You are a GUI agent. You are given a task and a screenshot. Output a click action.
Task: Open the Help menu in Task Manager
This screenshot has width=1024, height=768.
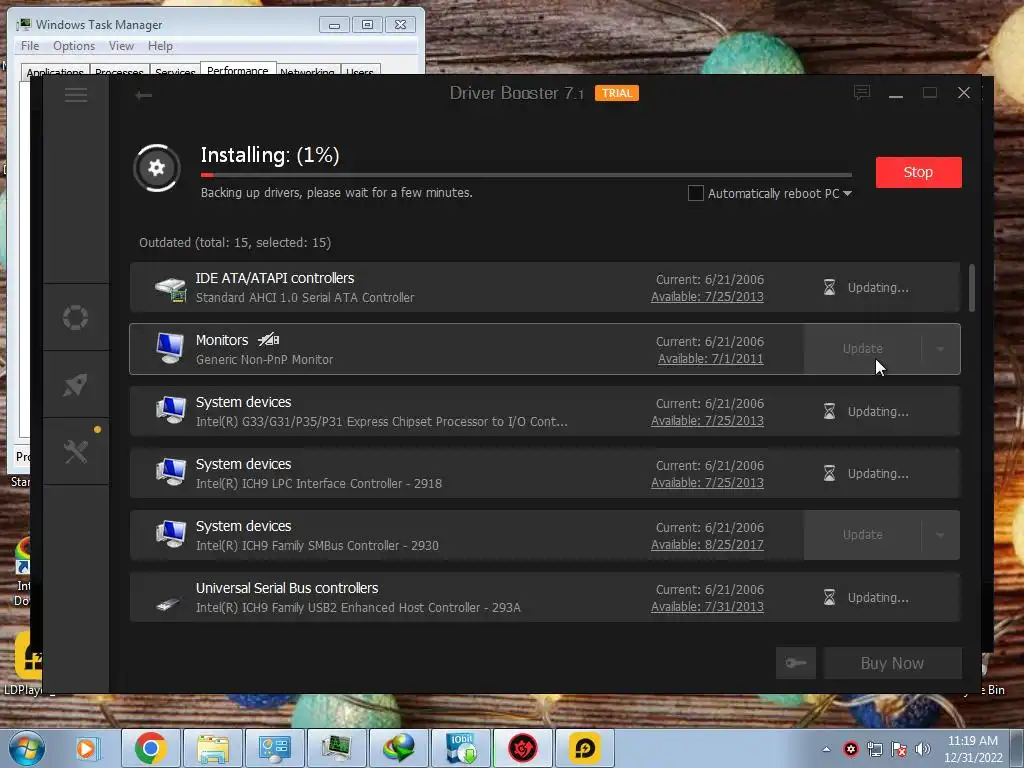click(x=160, y=46)
